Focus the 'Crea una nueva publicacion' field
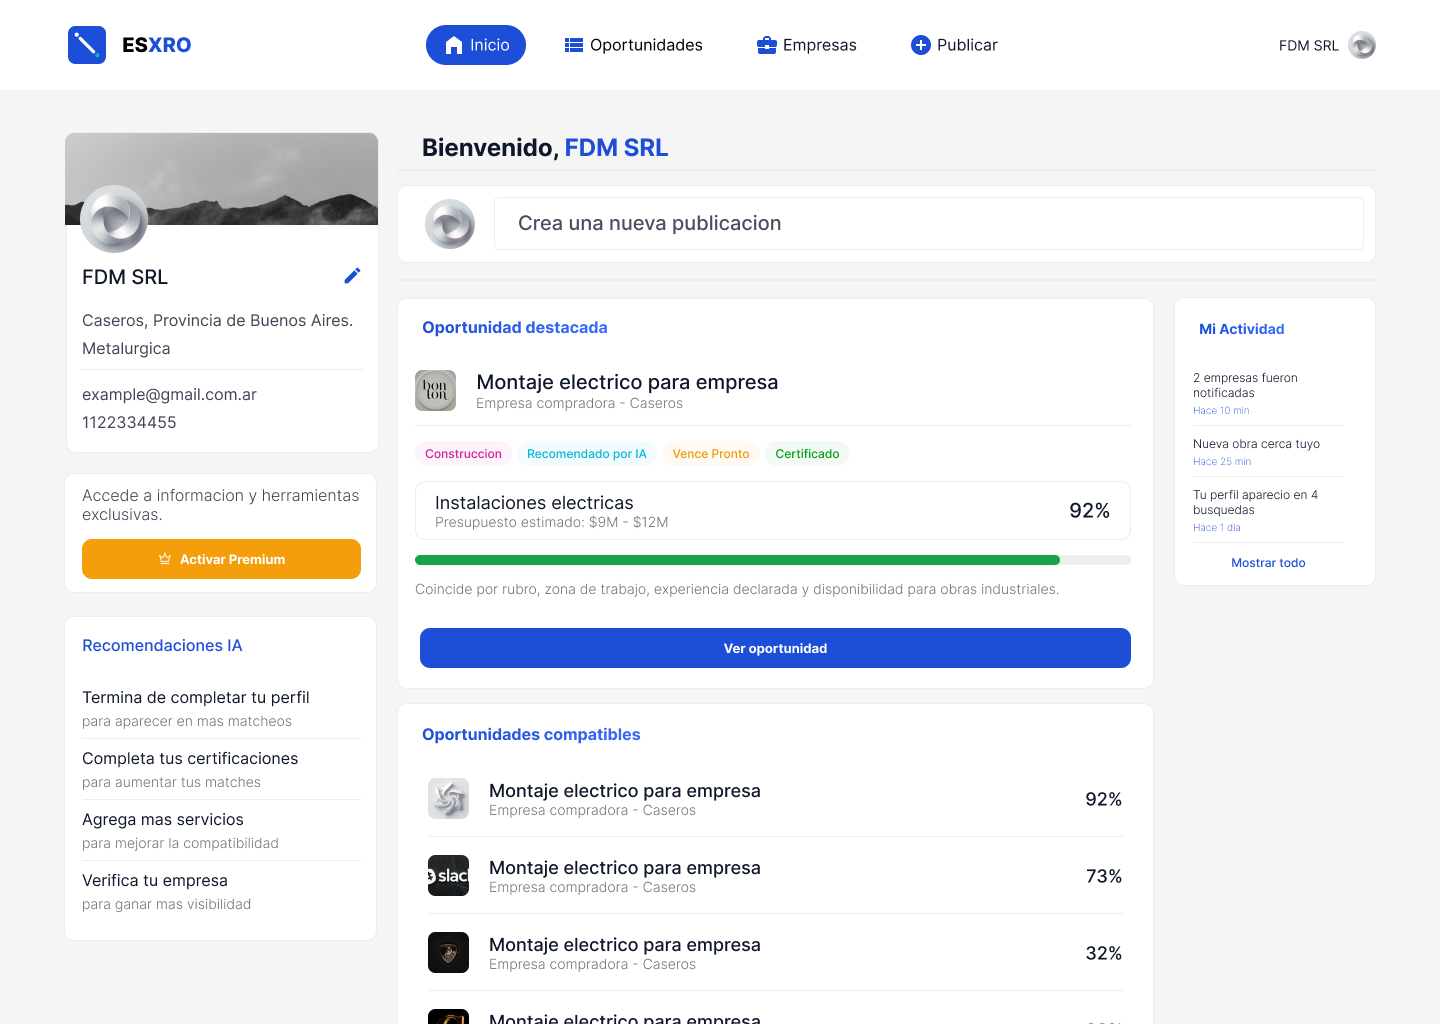Image resolution: width=1440 pixels, height=1024 pixels. point(929,224)
